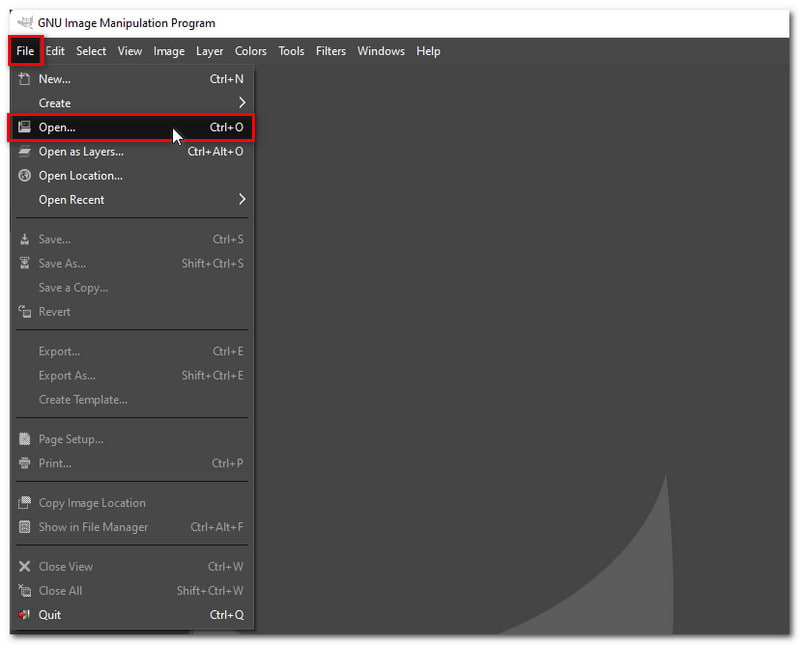The width and height of the screenshot is (800, 645).
Task: Open the Layer menu
Action: 209,51
